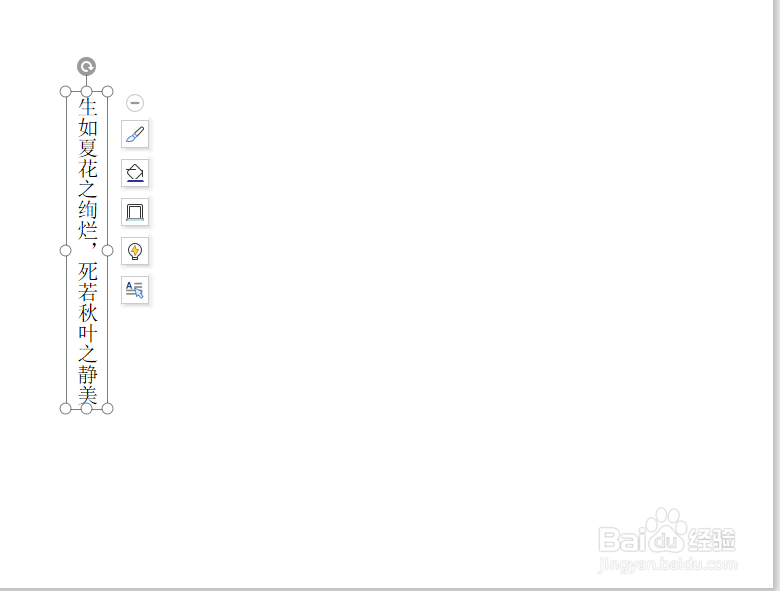The height and width of the screenshot is (591, 780).
Task: Open the text formatting tool icon
Action: tap(135, 290)
